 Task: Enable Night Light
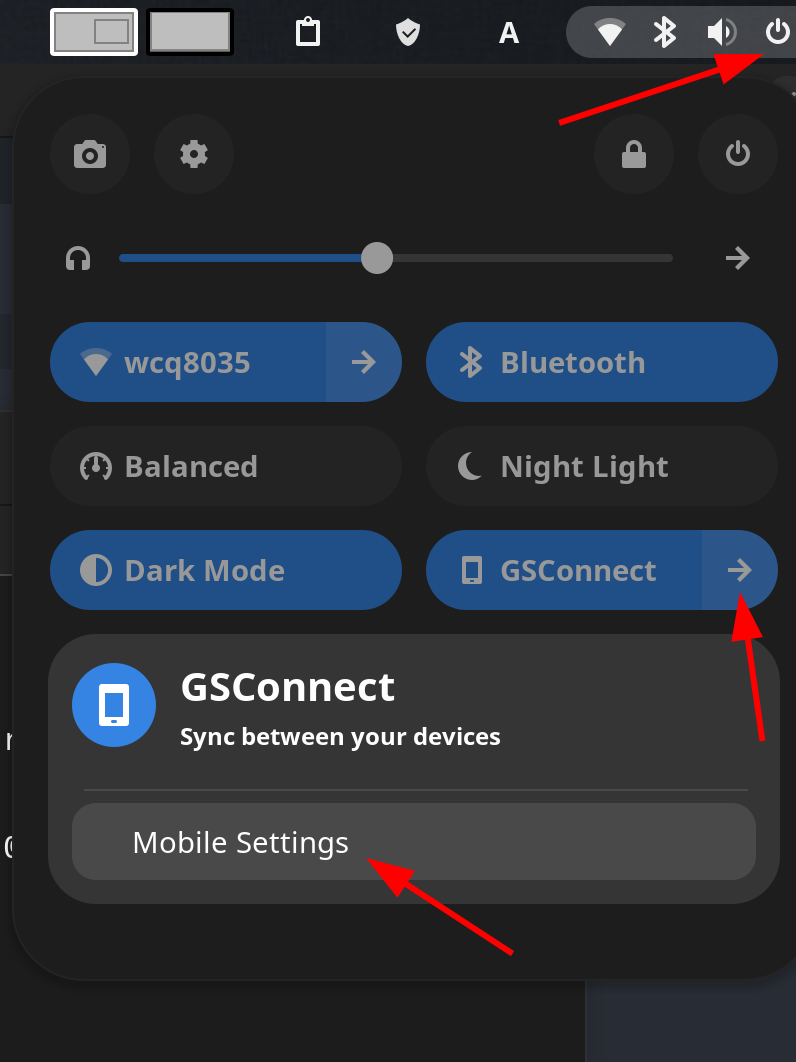602,466
